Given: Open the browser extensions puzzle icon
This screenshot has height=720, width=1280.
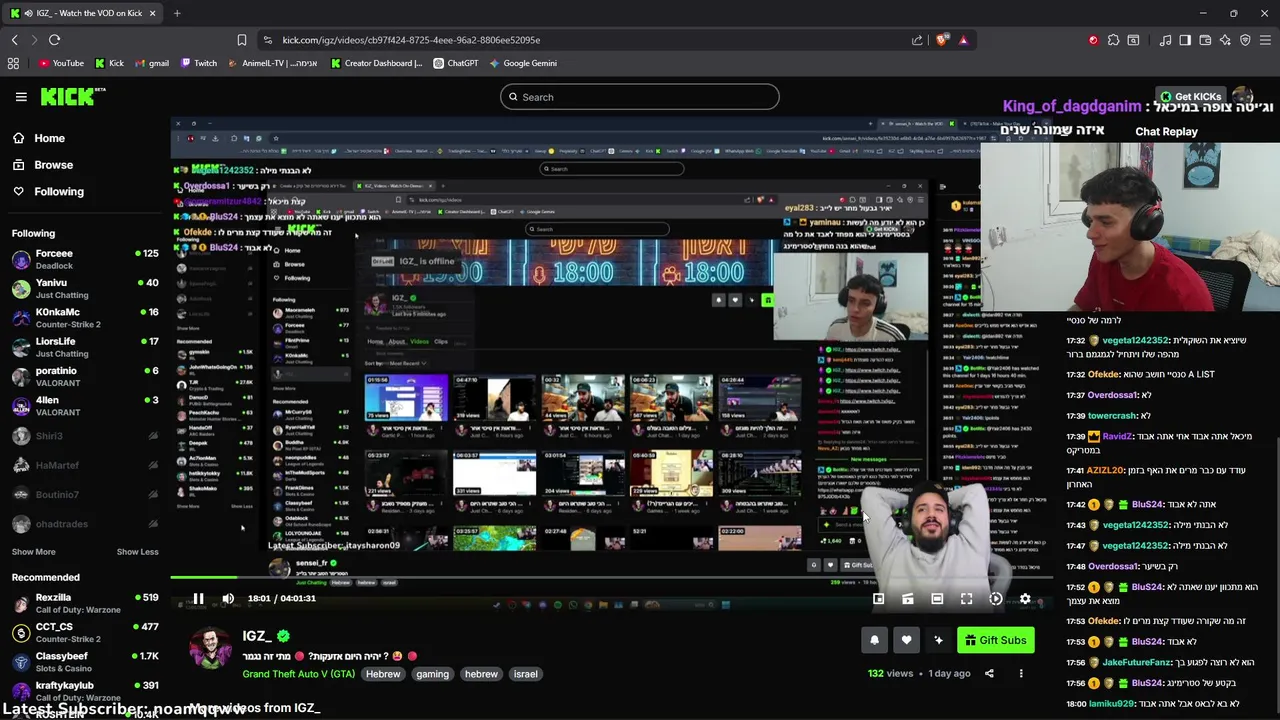Looking at the screenshot, I should coord(1113,40).
